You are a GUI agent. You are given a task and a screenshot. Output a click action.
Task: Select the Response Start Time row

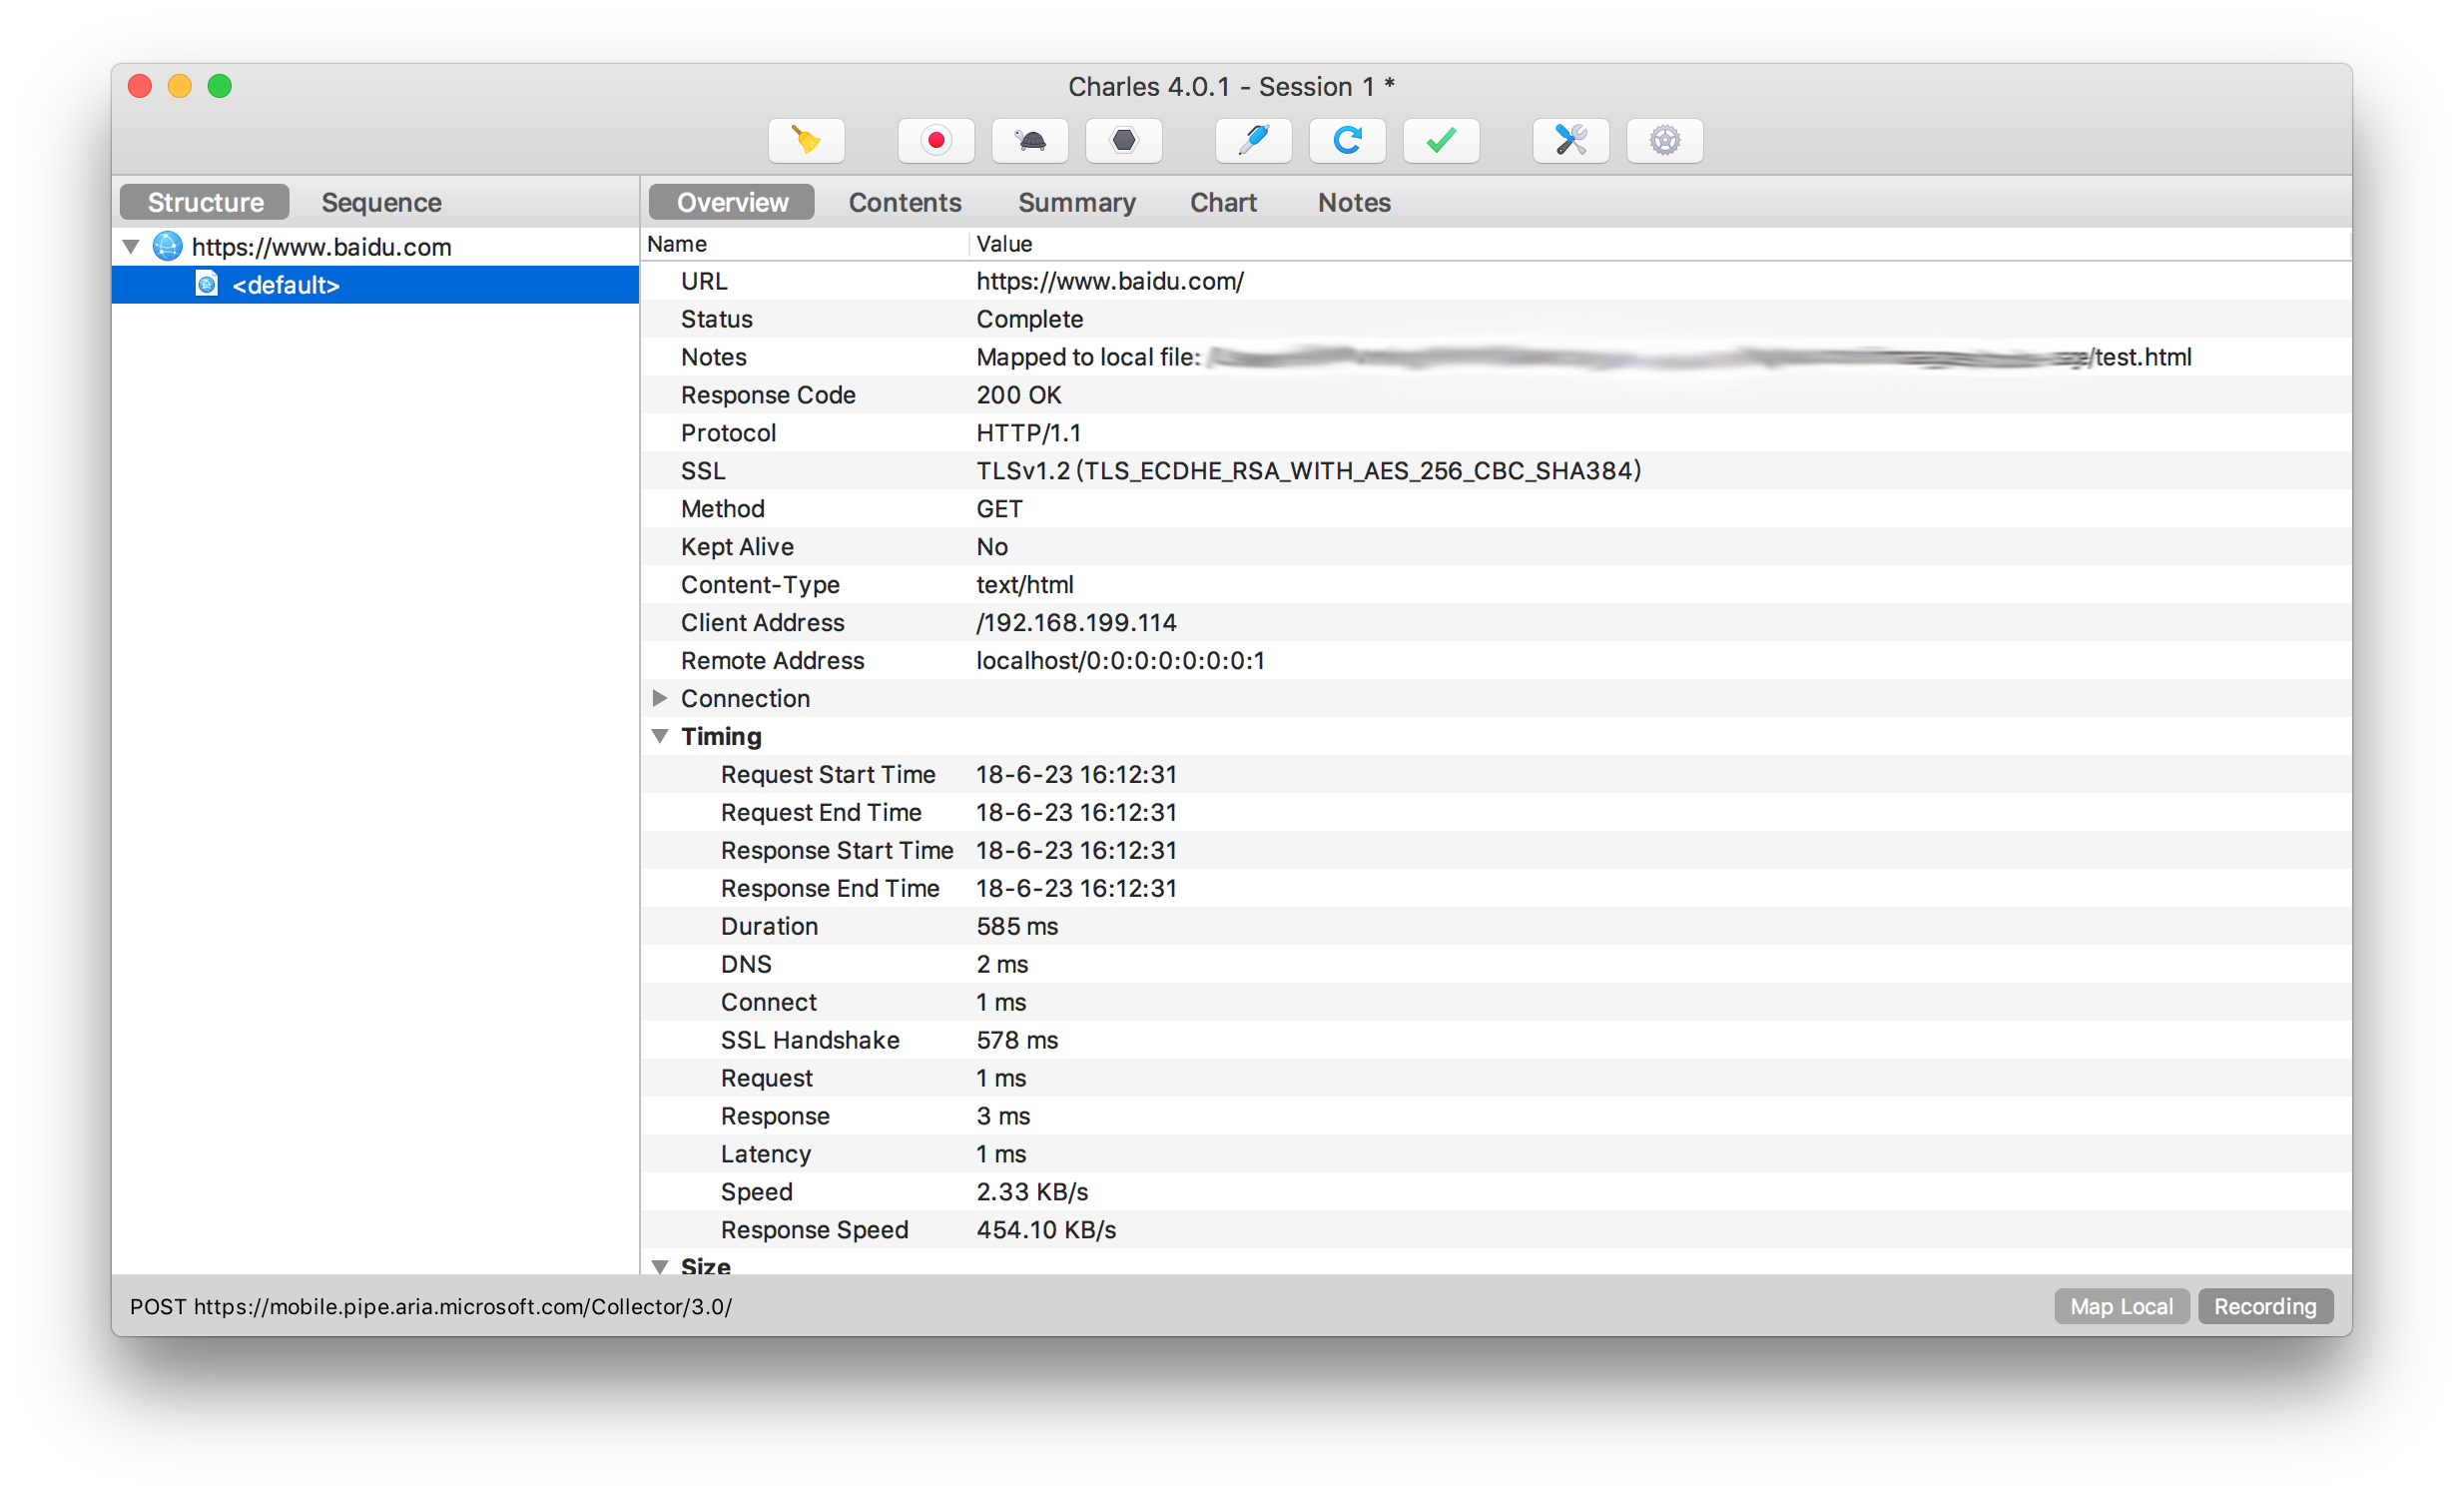coord(1496,850)
